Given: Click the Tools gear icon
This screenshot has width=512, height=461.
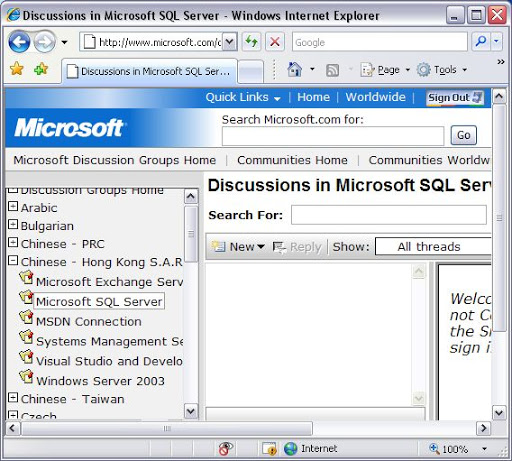Looking at the screenshot, I should coord(424,70).
